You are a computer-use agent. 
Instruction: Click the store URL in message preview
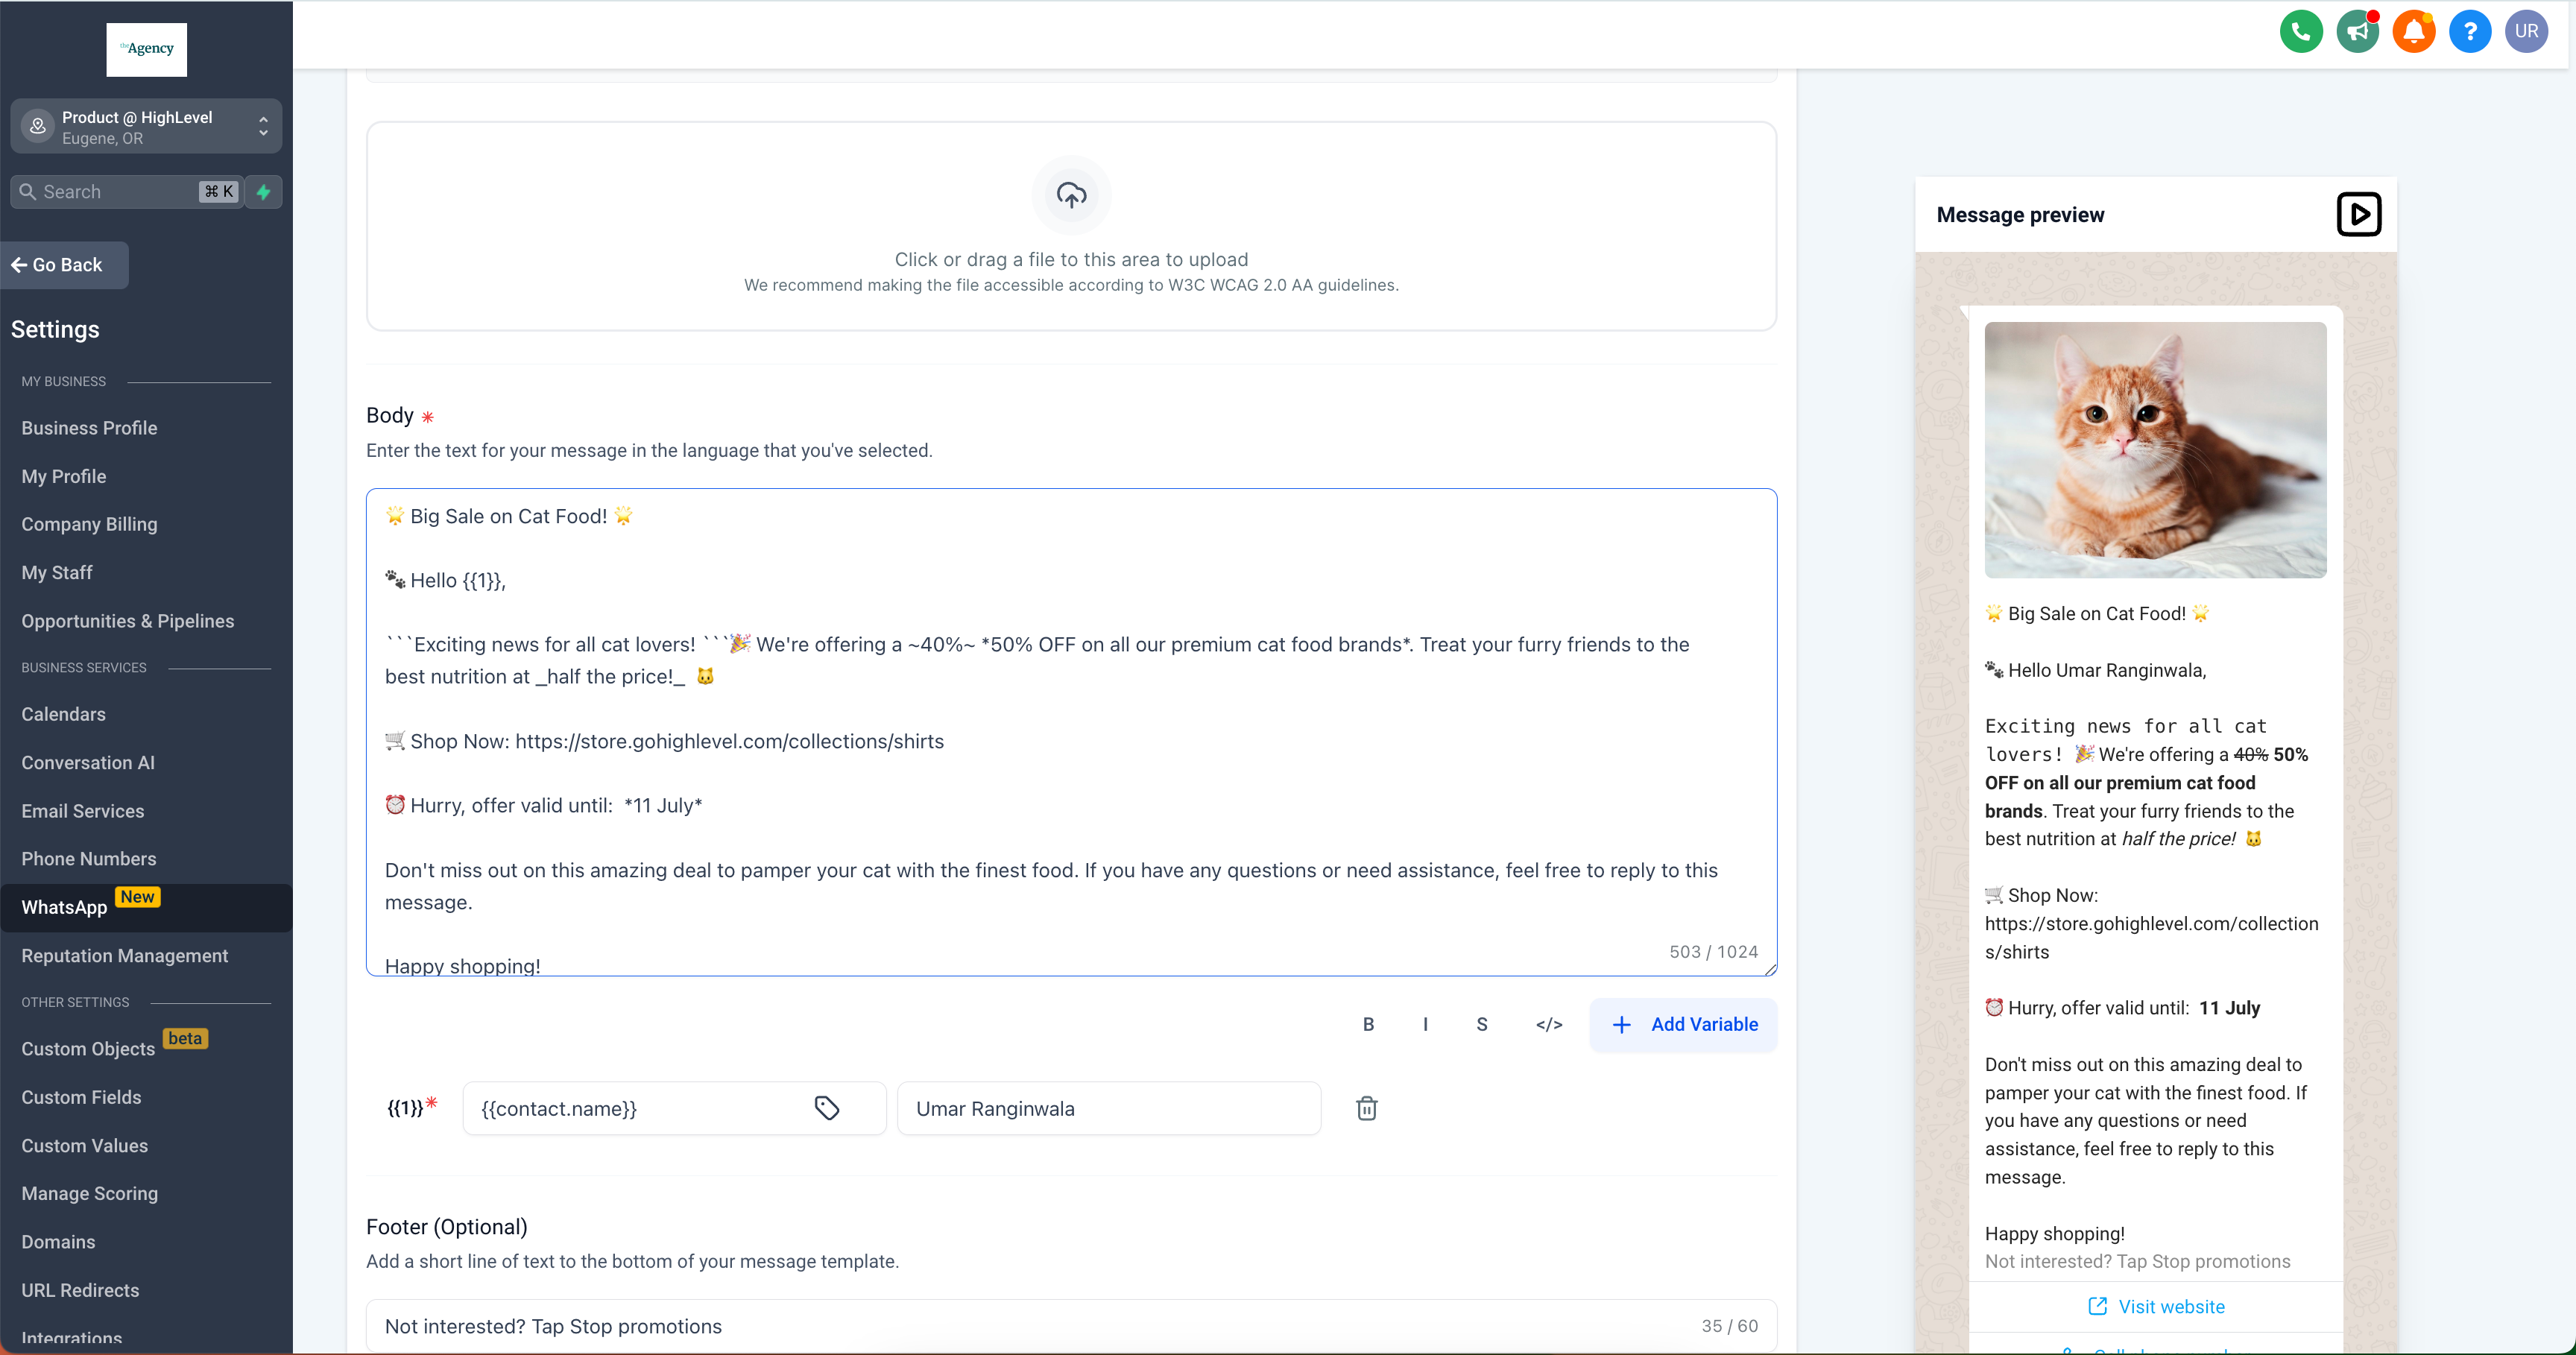click(2151, 938)
